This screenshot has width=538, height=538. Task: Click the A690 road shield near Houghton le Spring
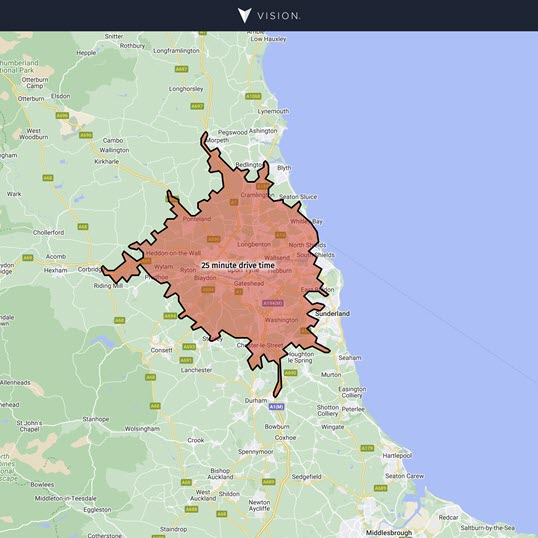(x=290, y=373)
